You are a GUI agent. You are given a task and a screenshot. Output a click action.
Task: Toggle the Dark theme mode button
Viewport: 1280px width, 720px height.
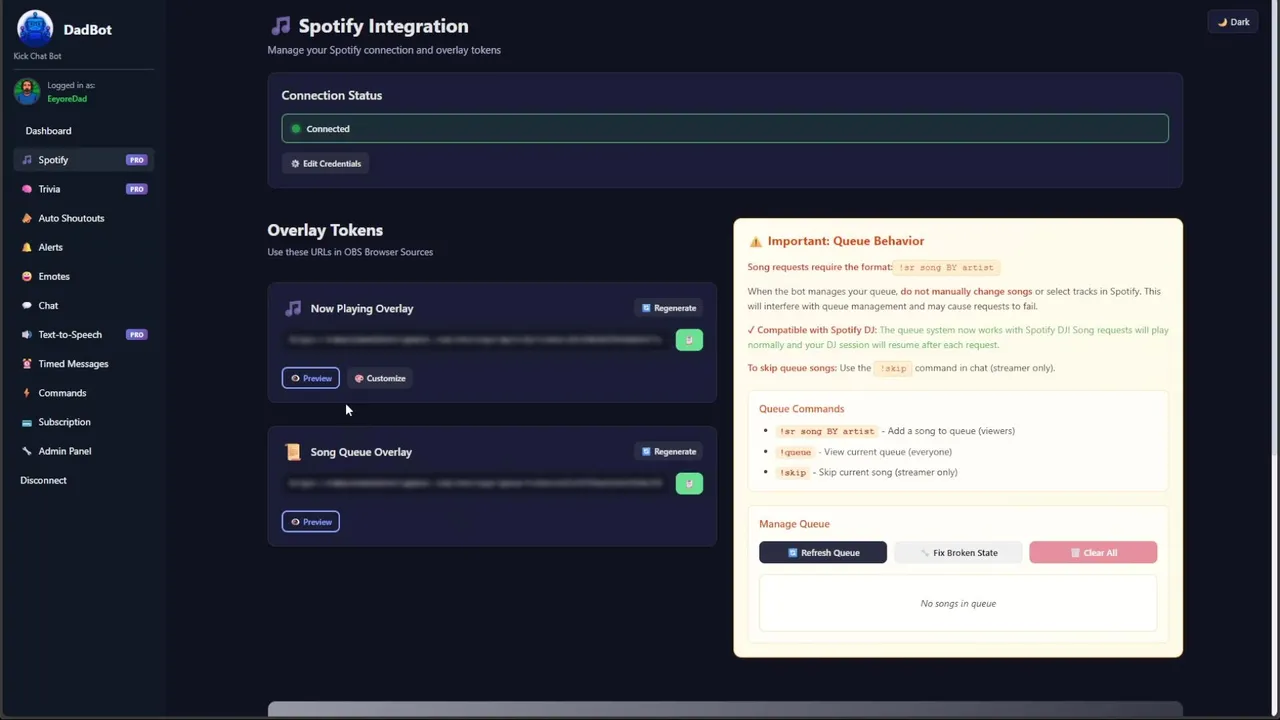pos(1233,22)
